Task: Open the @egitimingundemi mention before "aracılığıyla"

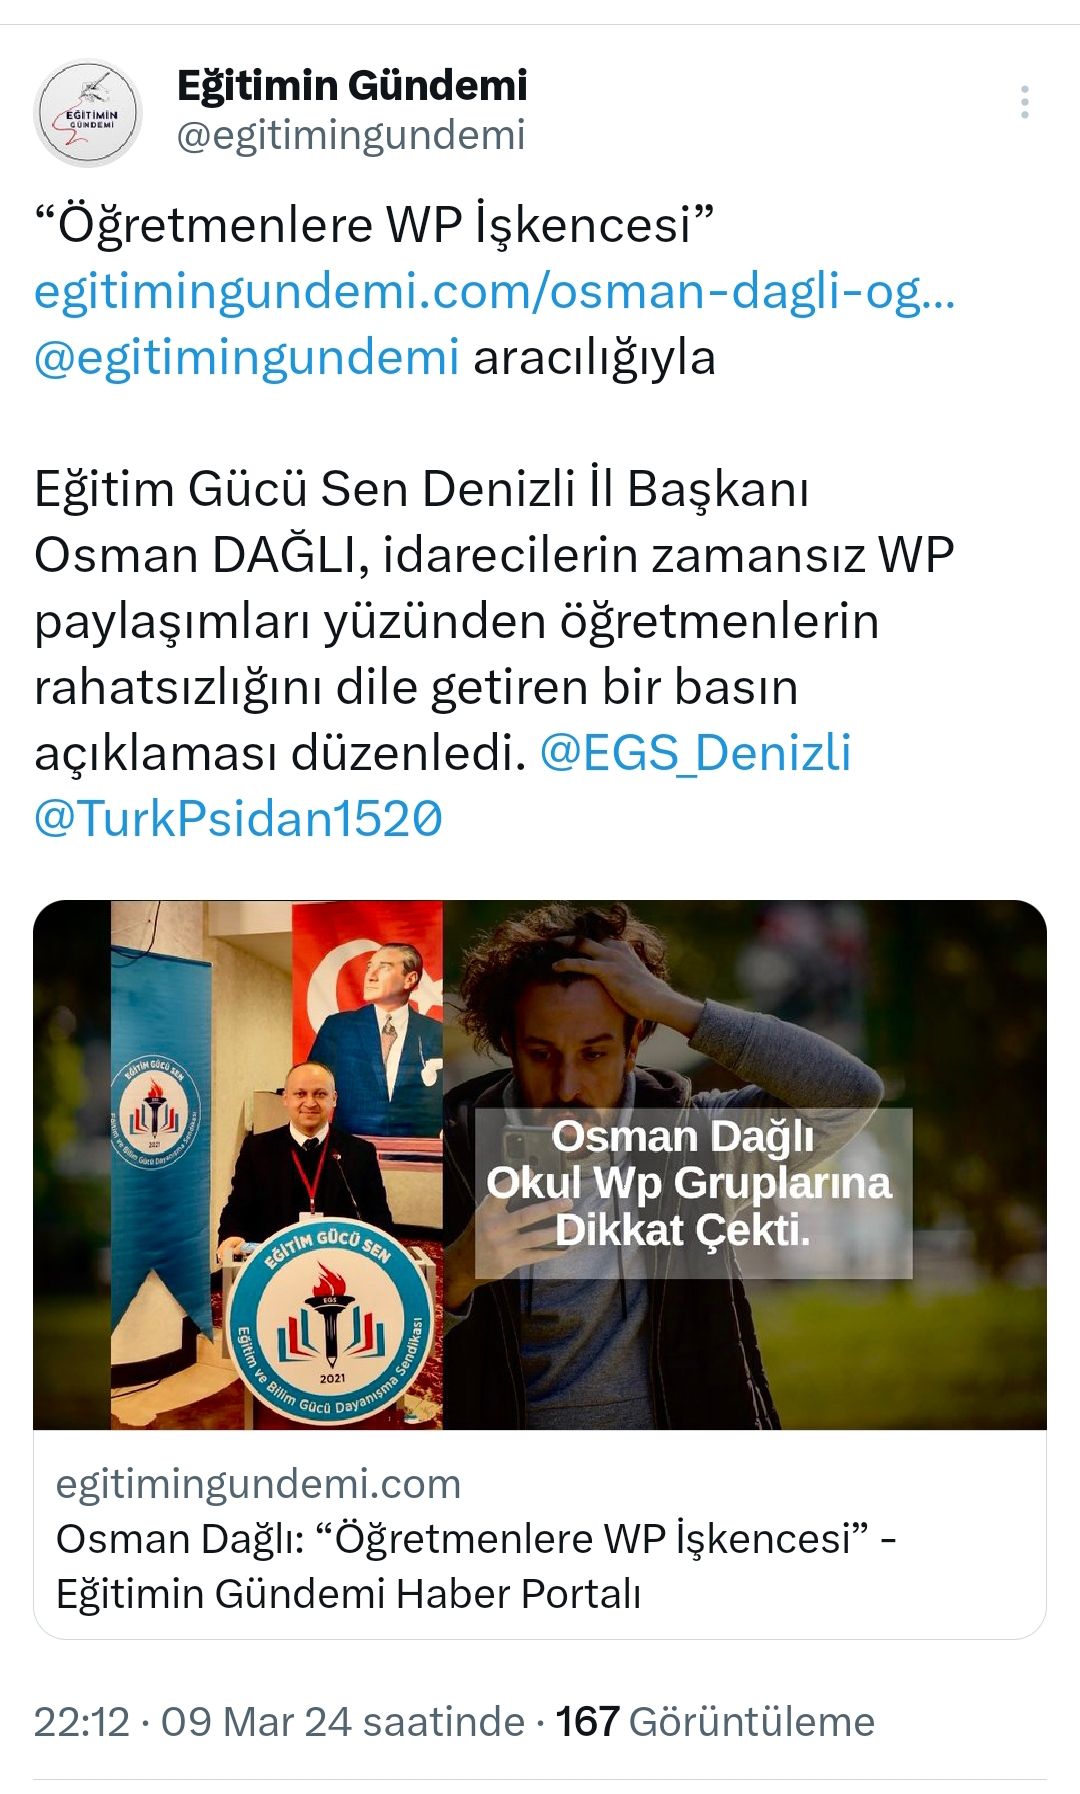Action: click(x=247, y=357)
